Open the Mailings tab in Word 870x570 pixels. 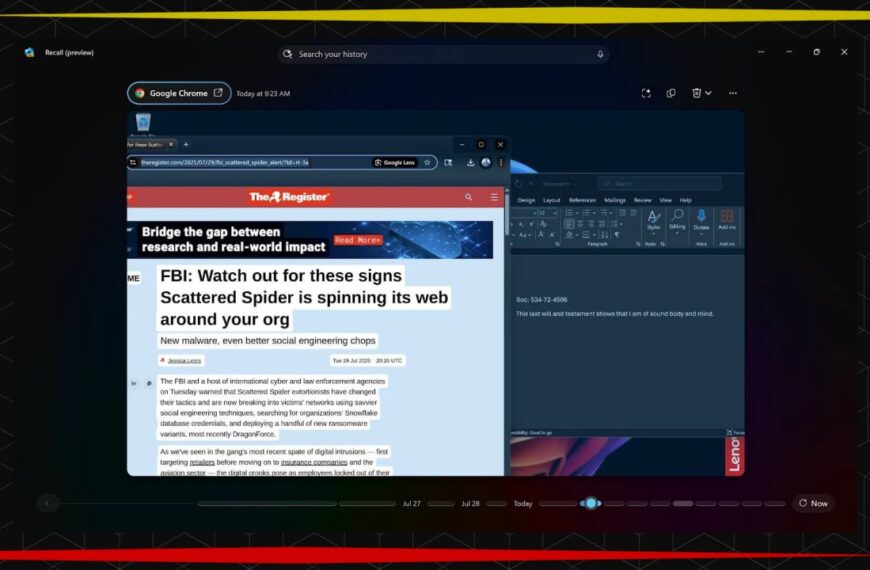(615, 200)
